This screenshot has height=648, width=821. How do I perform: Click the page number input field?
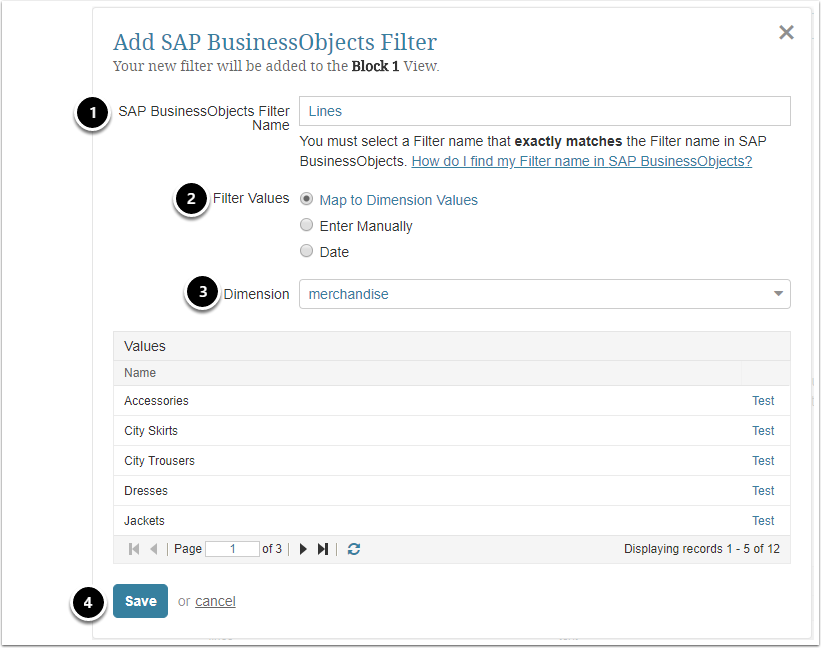[x=232, y=549]
